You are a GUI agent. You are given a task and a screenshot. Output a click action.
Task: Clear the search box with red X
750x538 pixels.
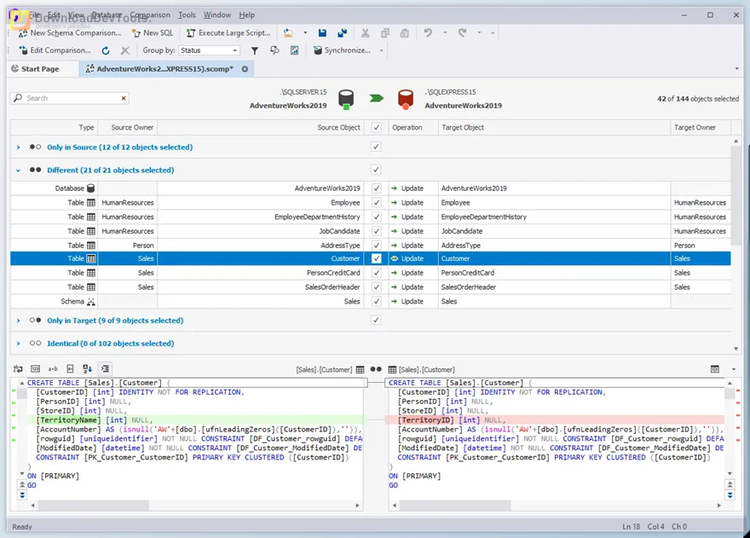pos(124,98)
